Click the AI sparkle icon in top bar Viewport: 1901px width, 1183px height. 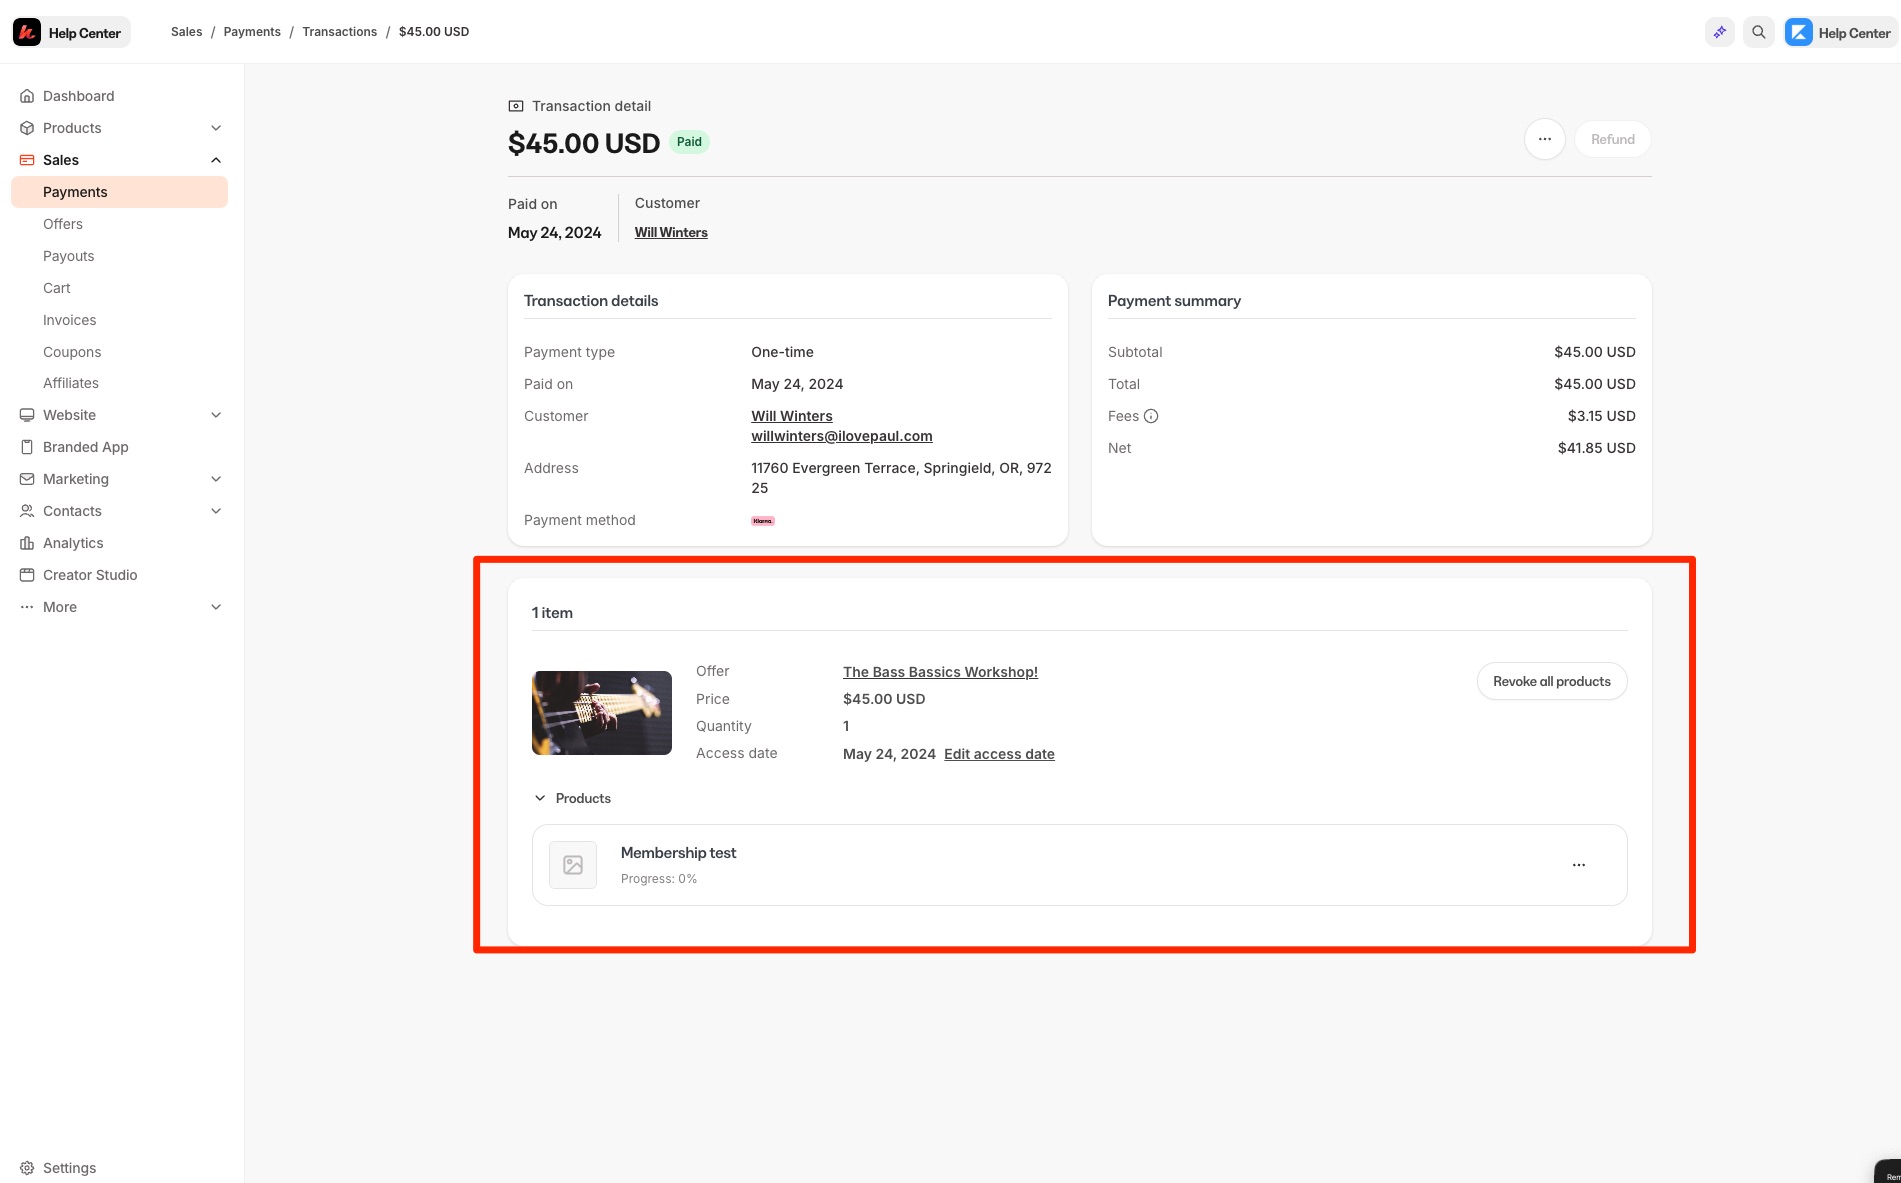[x=1720, y=32]
